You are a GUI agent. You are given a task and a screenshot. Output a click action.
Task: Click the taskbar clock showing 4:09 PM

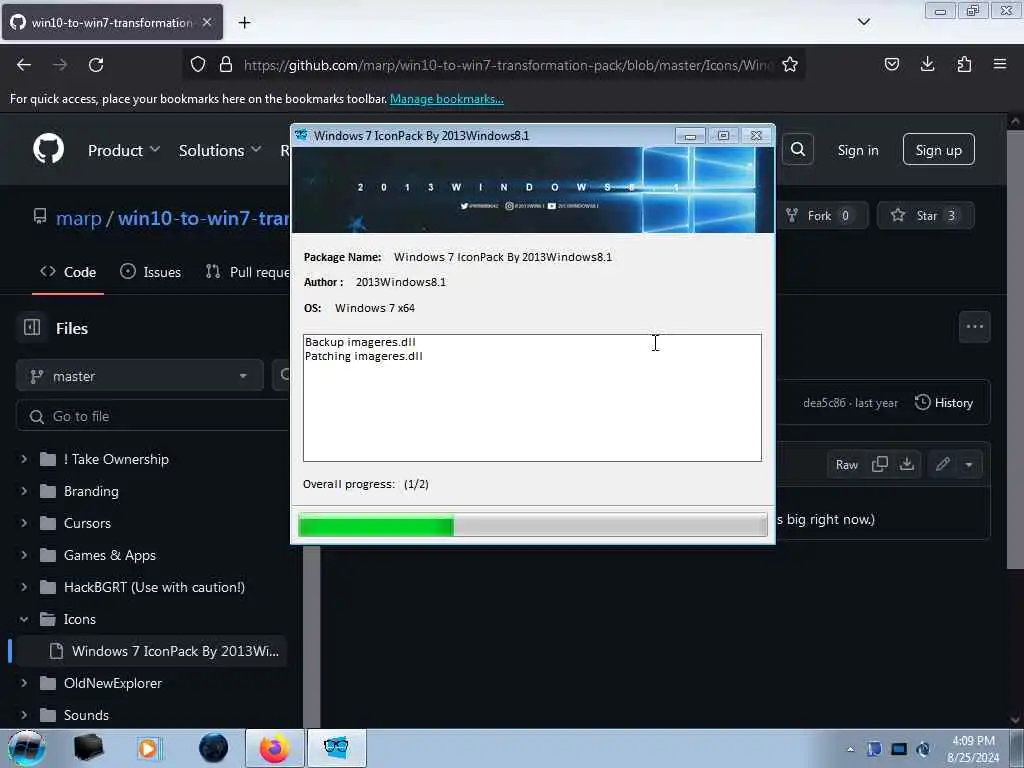[973, 749]
